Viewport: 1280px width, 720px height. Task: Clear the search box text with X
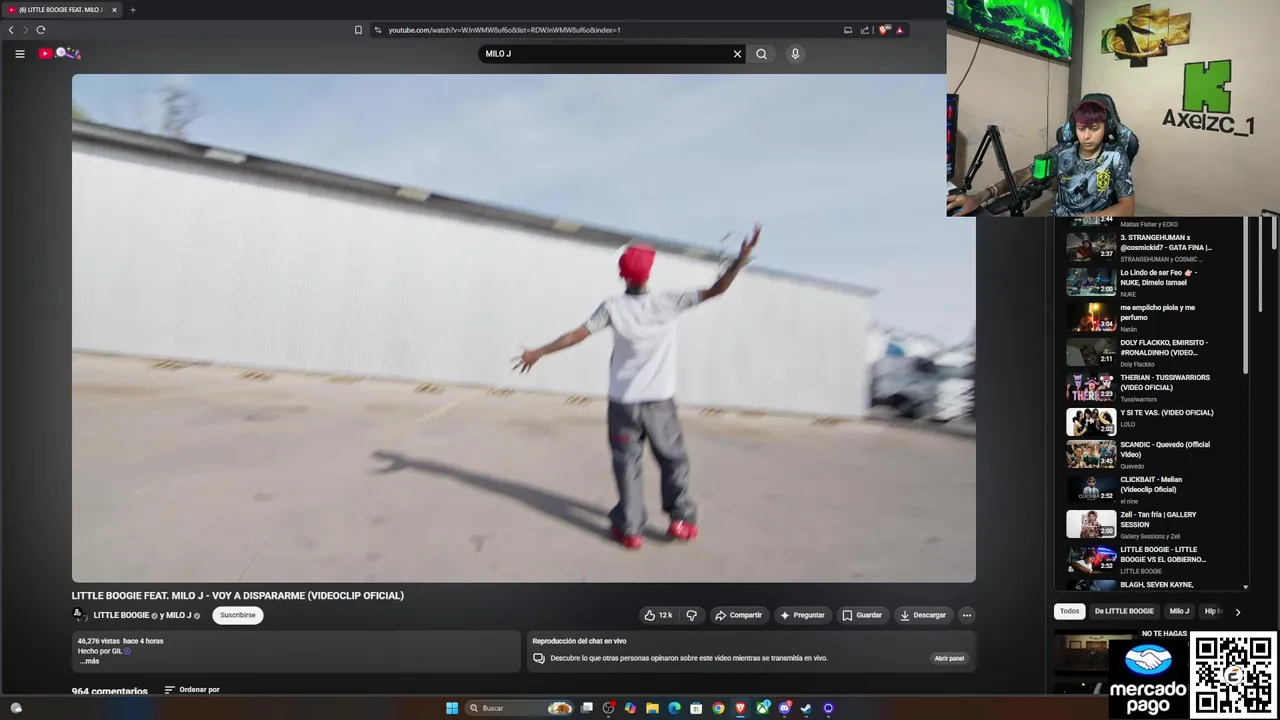tap(738, 54)
